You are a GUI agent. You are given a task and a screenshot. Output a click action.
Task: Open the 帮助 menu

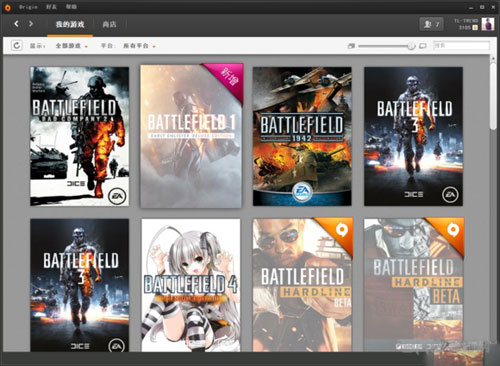click(71, 7)
